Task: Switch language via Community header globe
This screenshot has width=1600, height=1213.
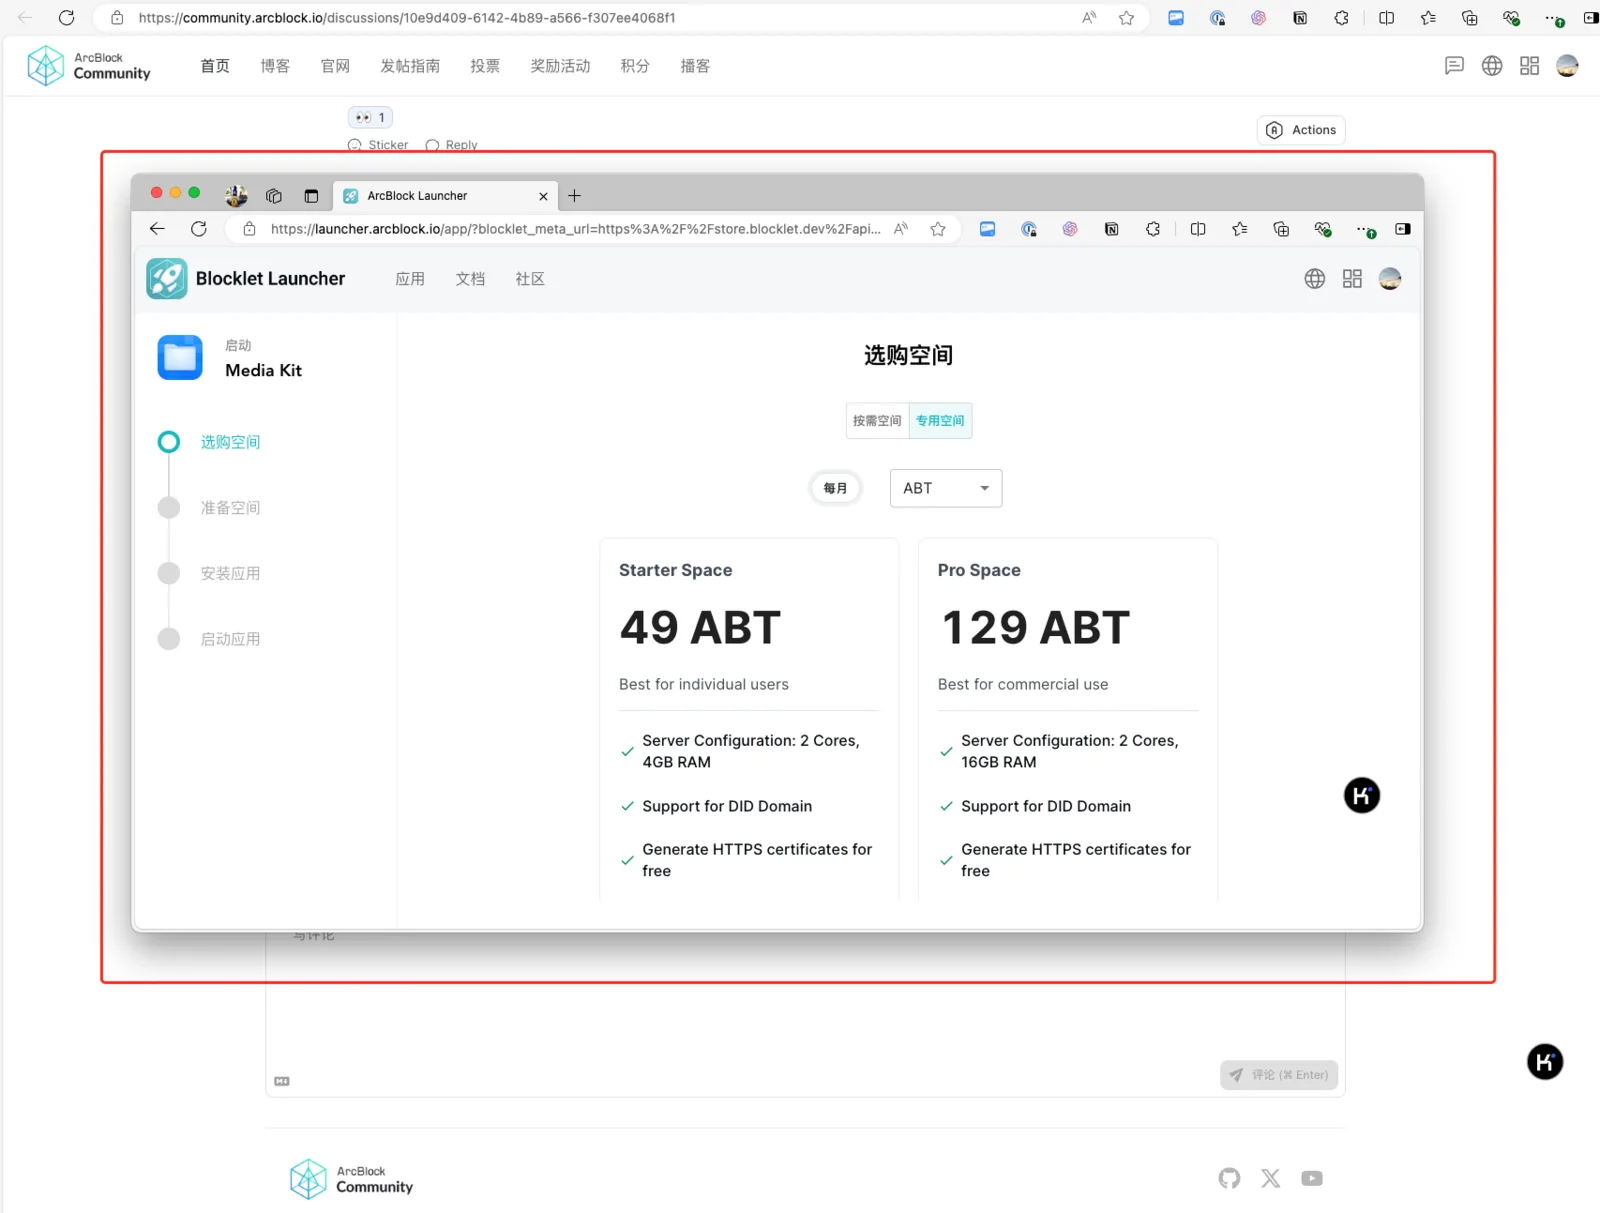Action: coord(1492,66)
